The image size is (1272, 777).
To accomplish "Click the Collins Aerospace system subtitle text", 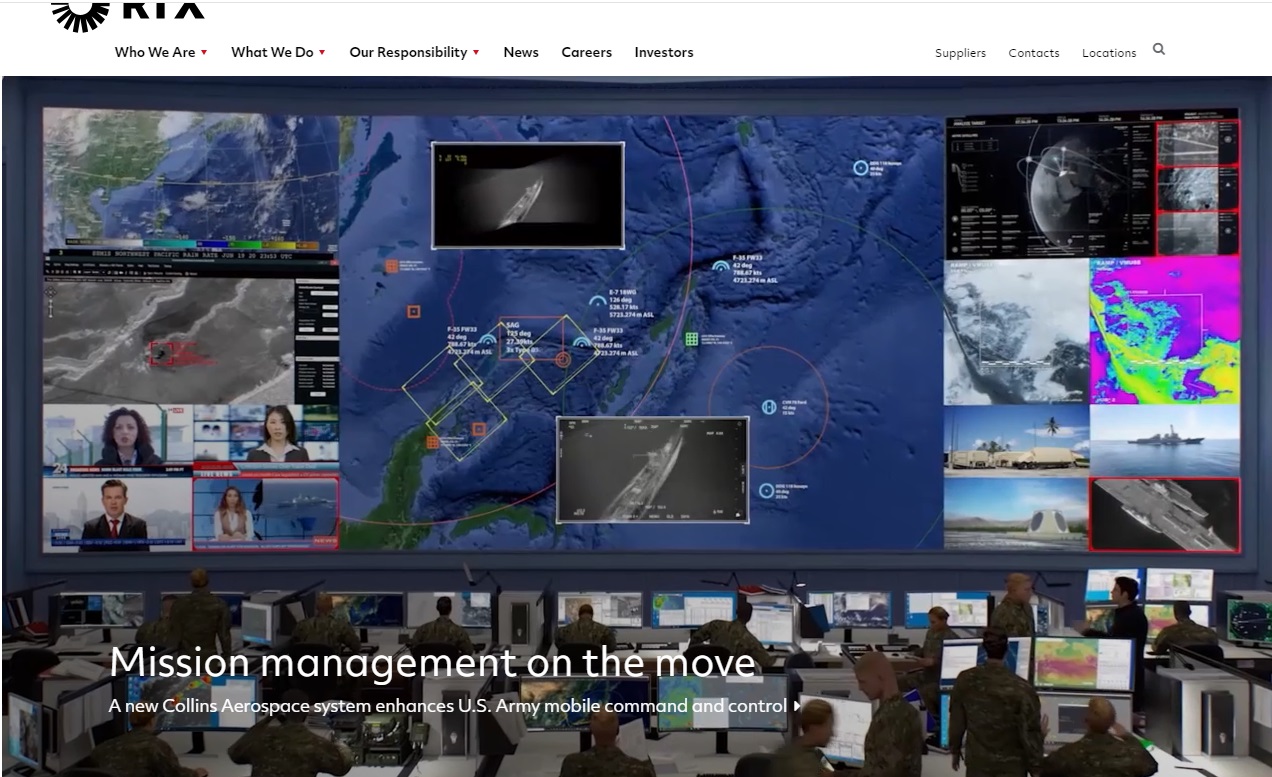I will pyautogui.click(x=447, y=706).
